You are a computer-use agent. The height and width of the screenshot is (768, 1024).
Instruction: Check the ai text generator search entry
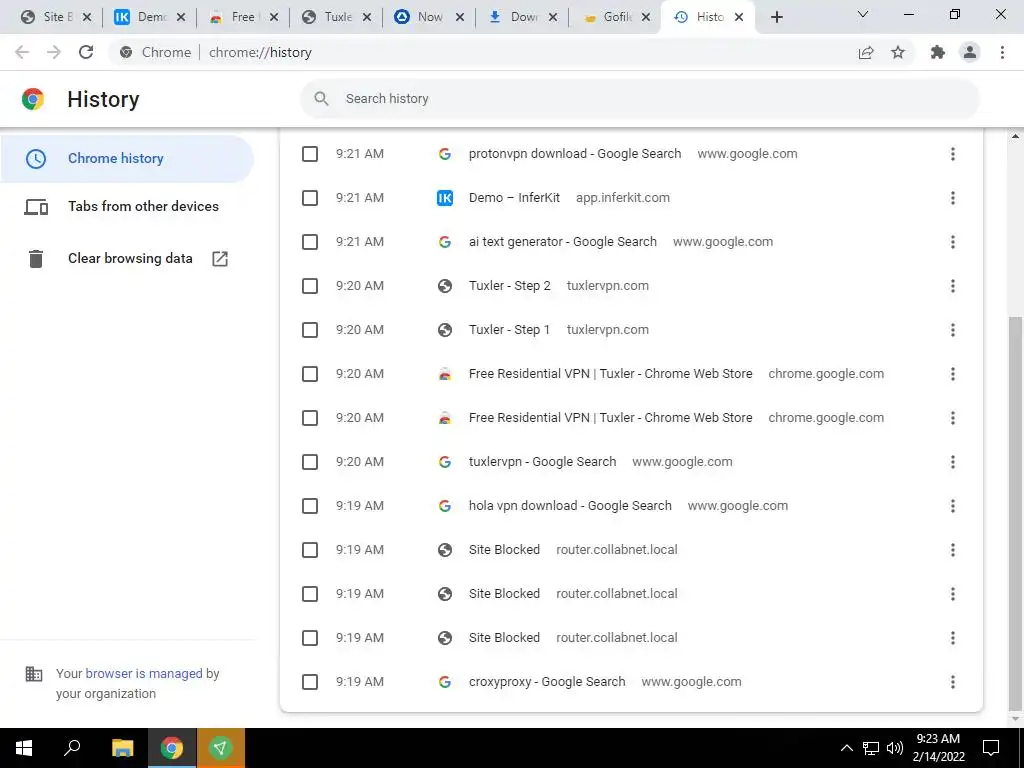click(310, 242)
